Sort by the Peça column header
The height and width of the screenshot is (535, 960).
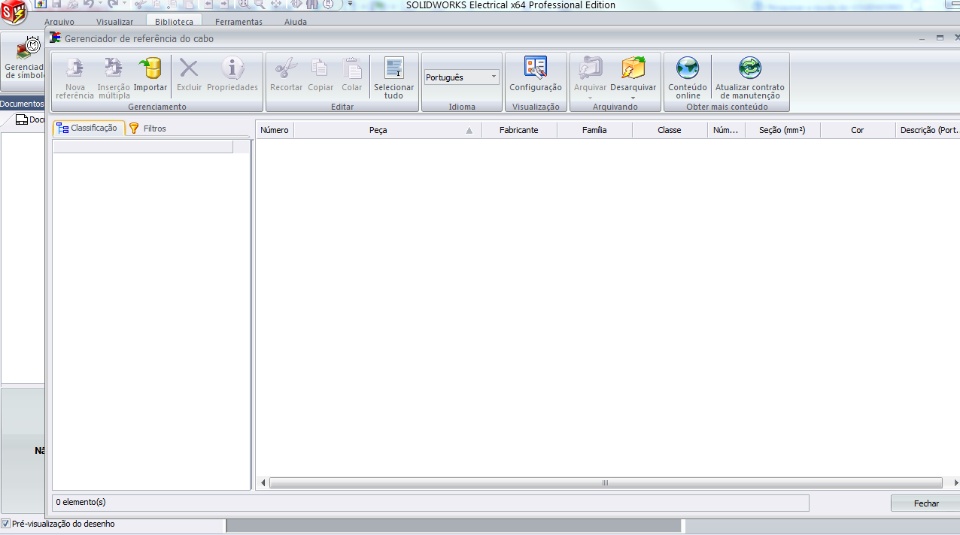(x=388, y=130)
